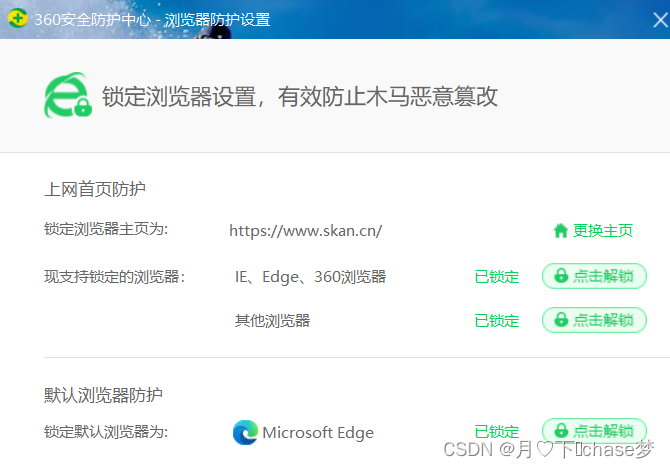
Task: Click the Microsoft Edge logo icon
Action: [245, 432]
